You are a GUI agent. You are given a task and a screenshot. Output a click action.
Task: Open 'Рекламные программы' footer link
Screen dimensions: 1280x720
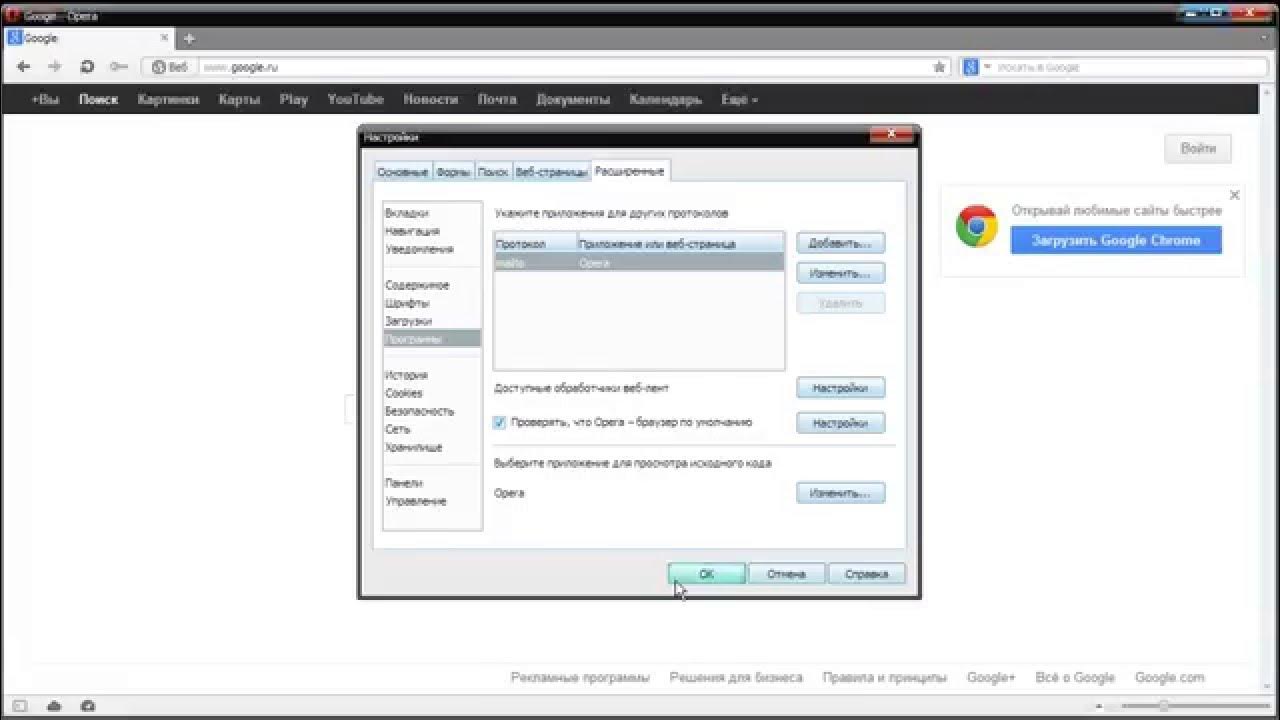580,677
